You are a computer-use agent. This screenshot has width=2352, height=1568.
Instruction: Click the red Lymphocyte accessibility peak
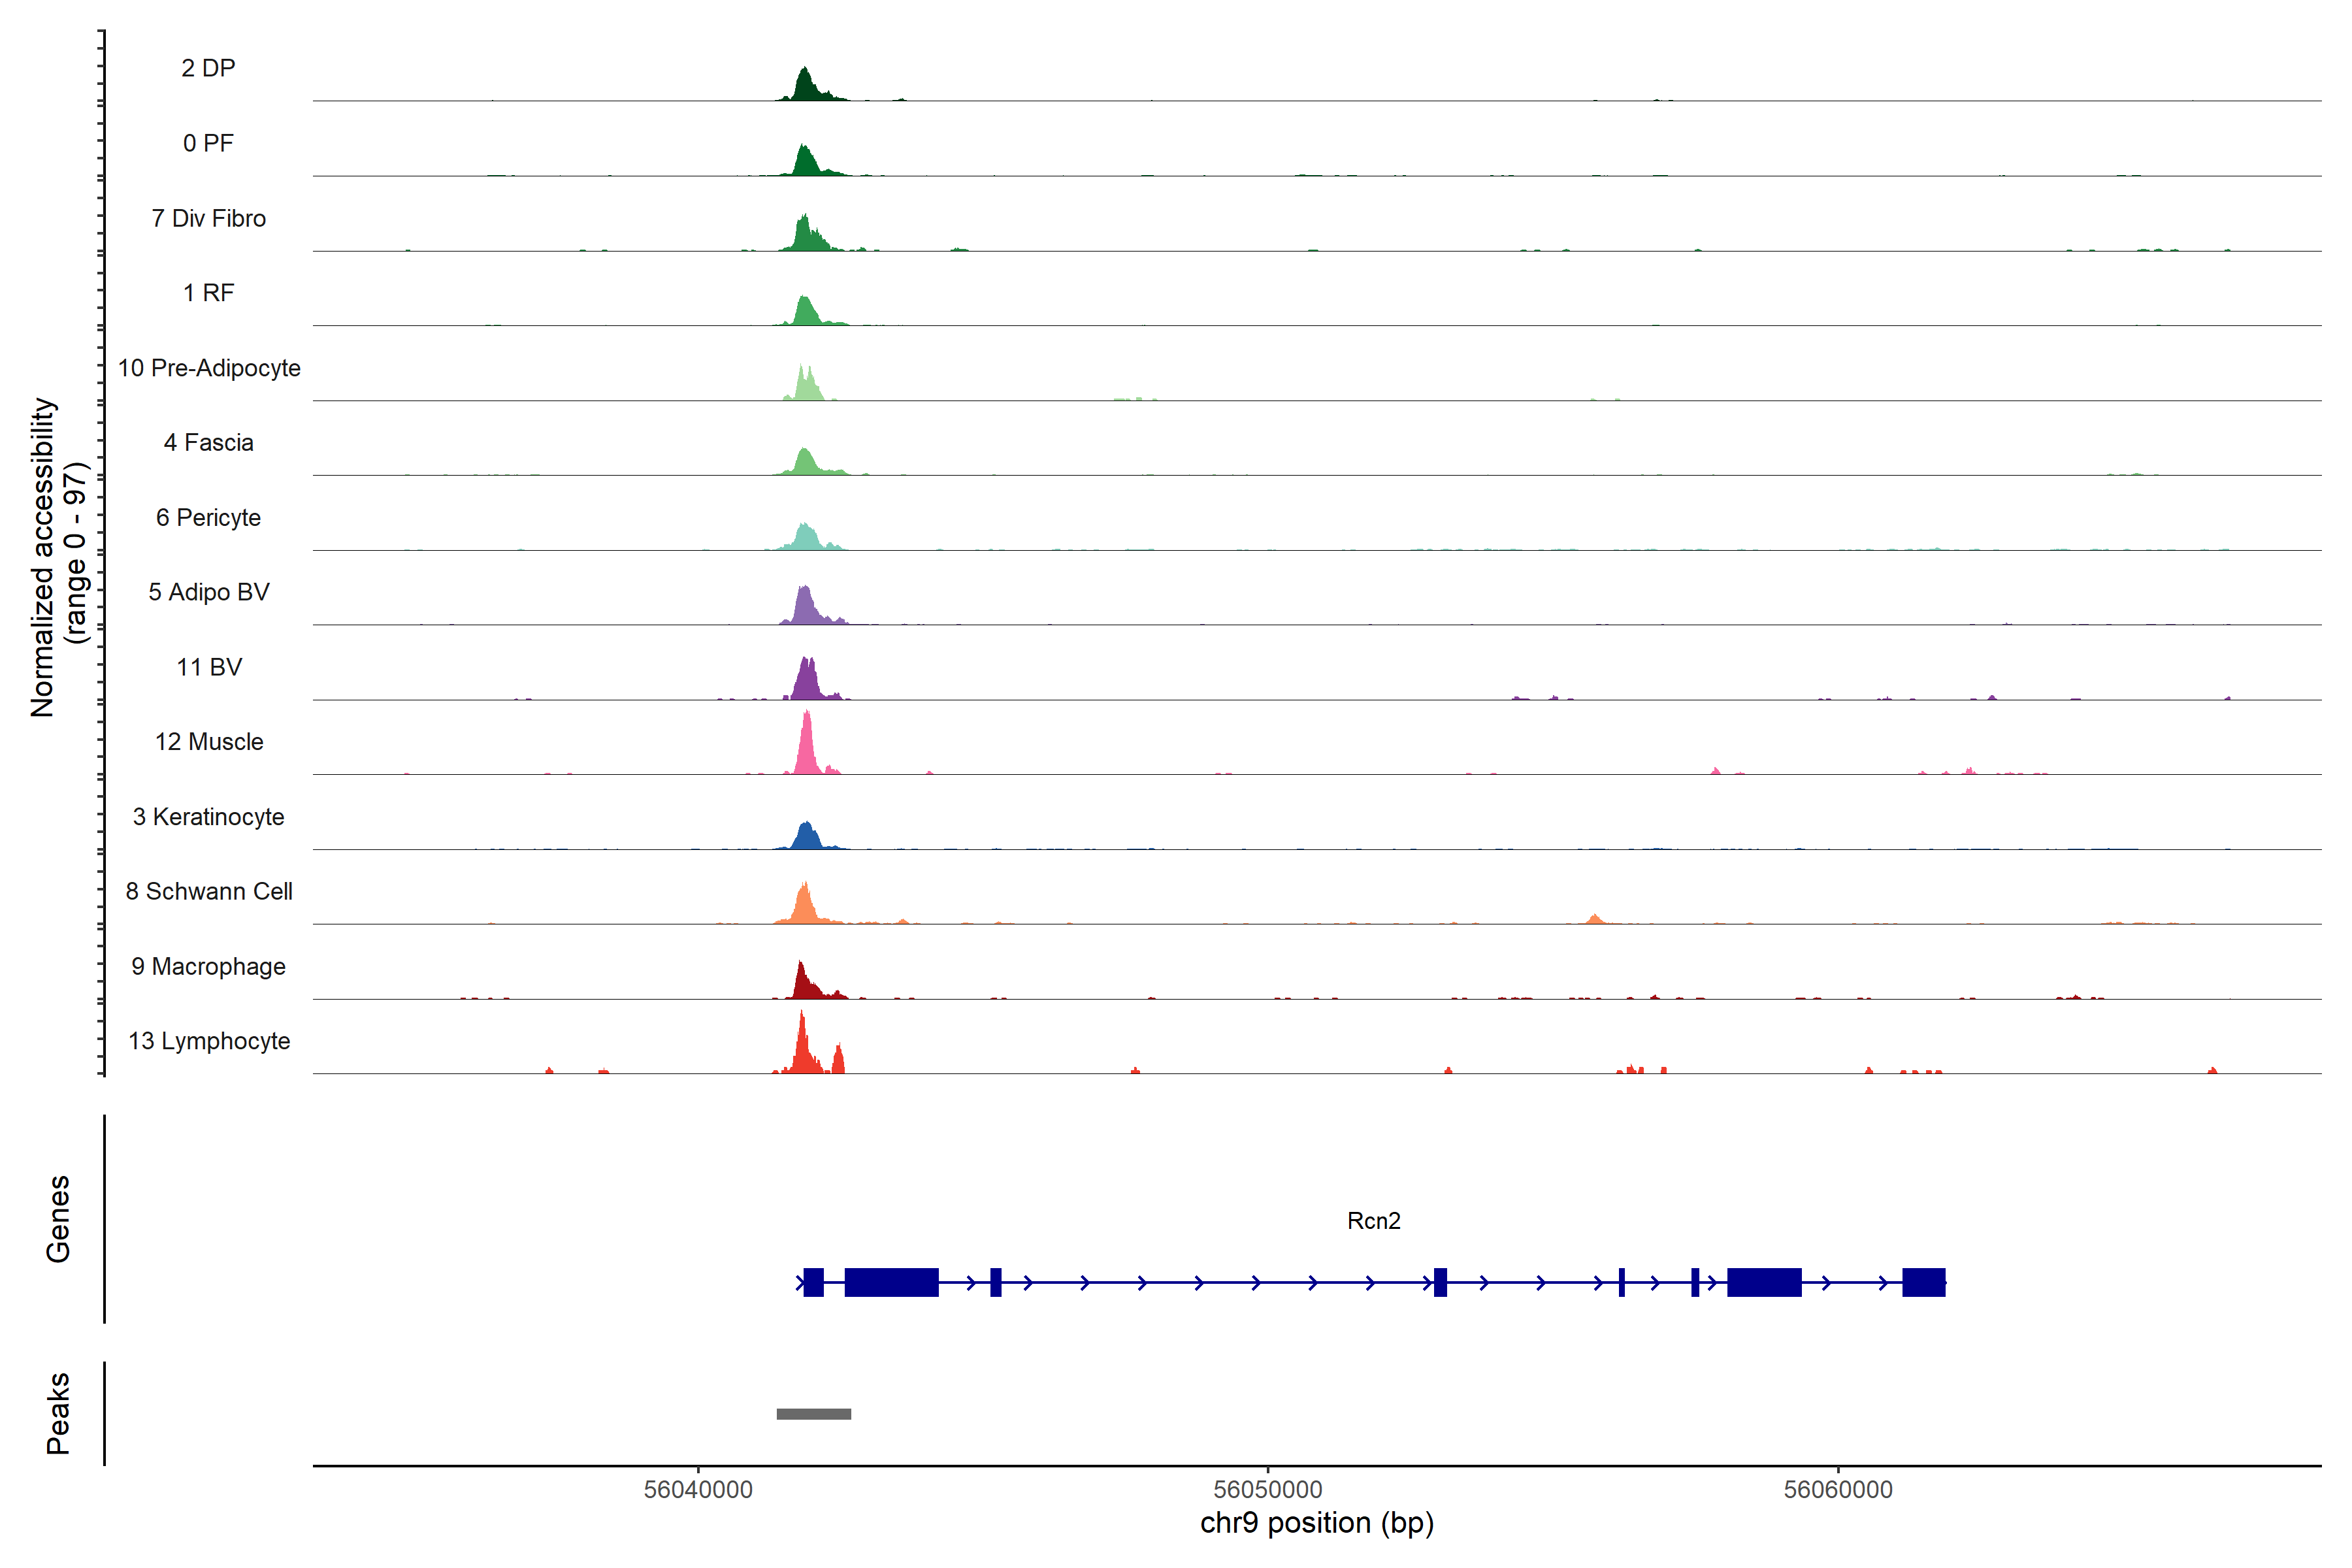pos(802,1048)
